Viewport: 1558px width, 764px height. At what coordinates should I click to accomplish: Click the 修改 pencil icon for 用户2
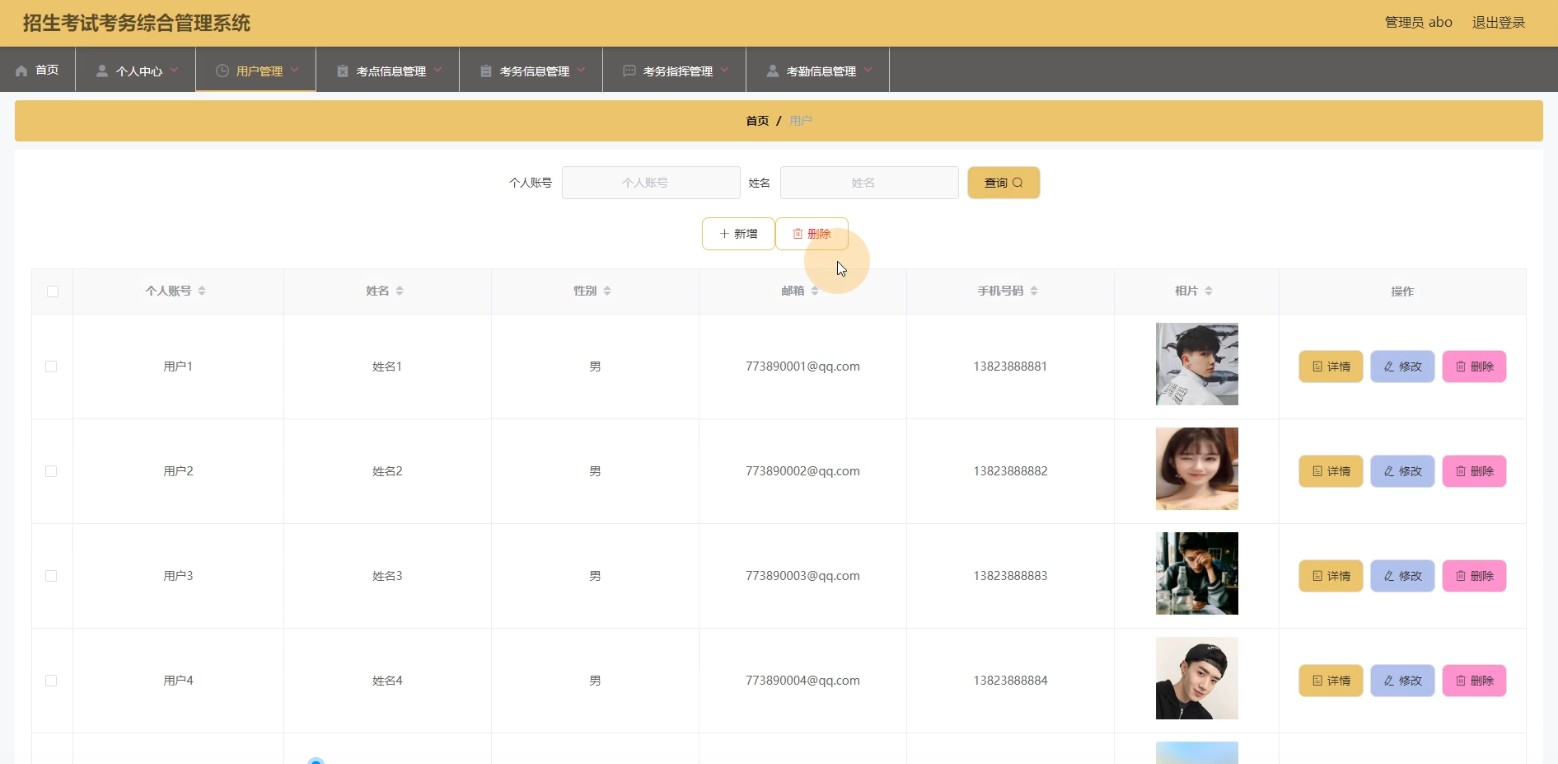pos(1389,471)
